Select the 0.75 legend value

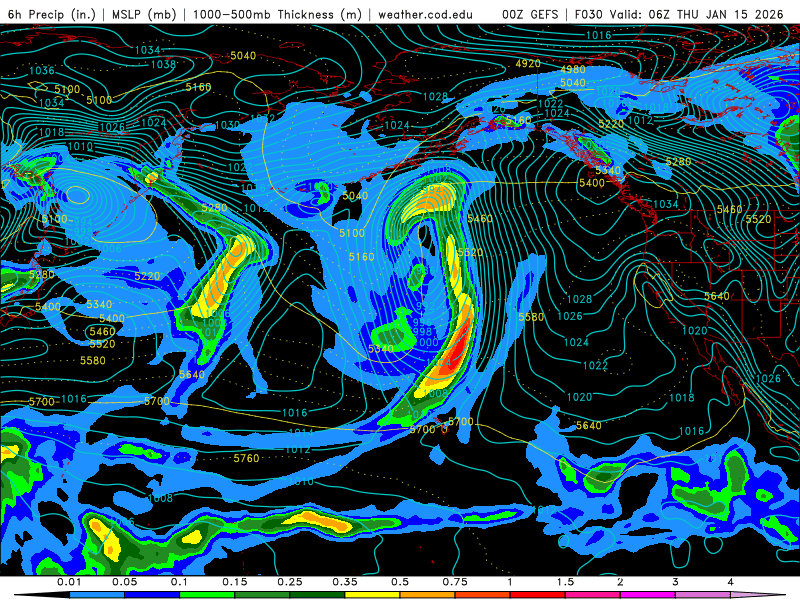[455, 582]
